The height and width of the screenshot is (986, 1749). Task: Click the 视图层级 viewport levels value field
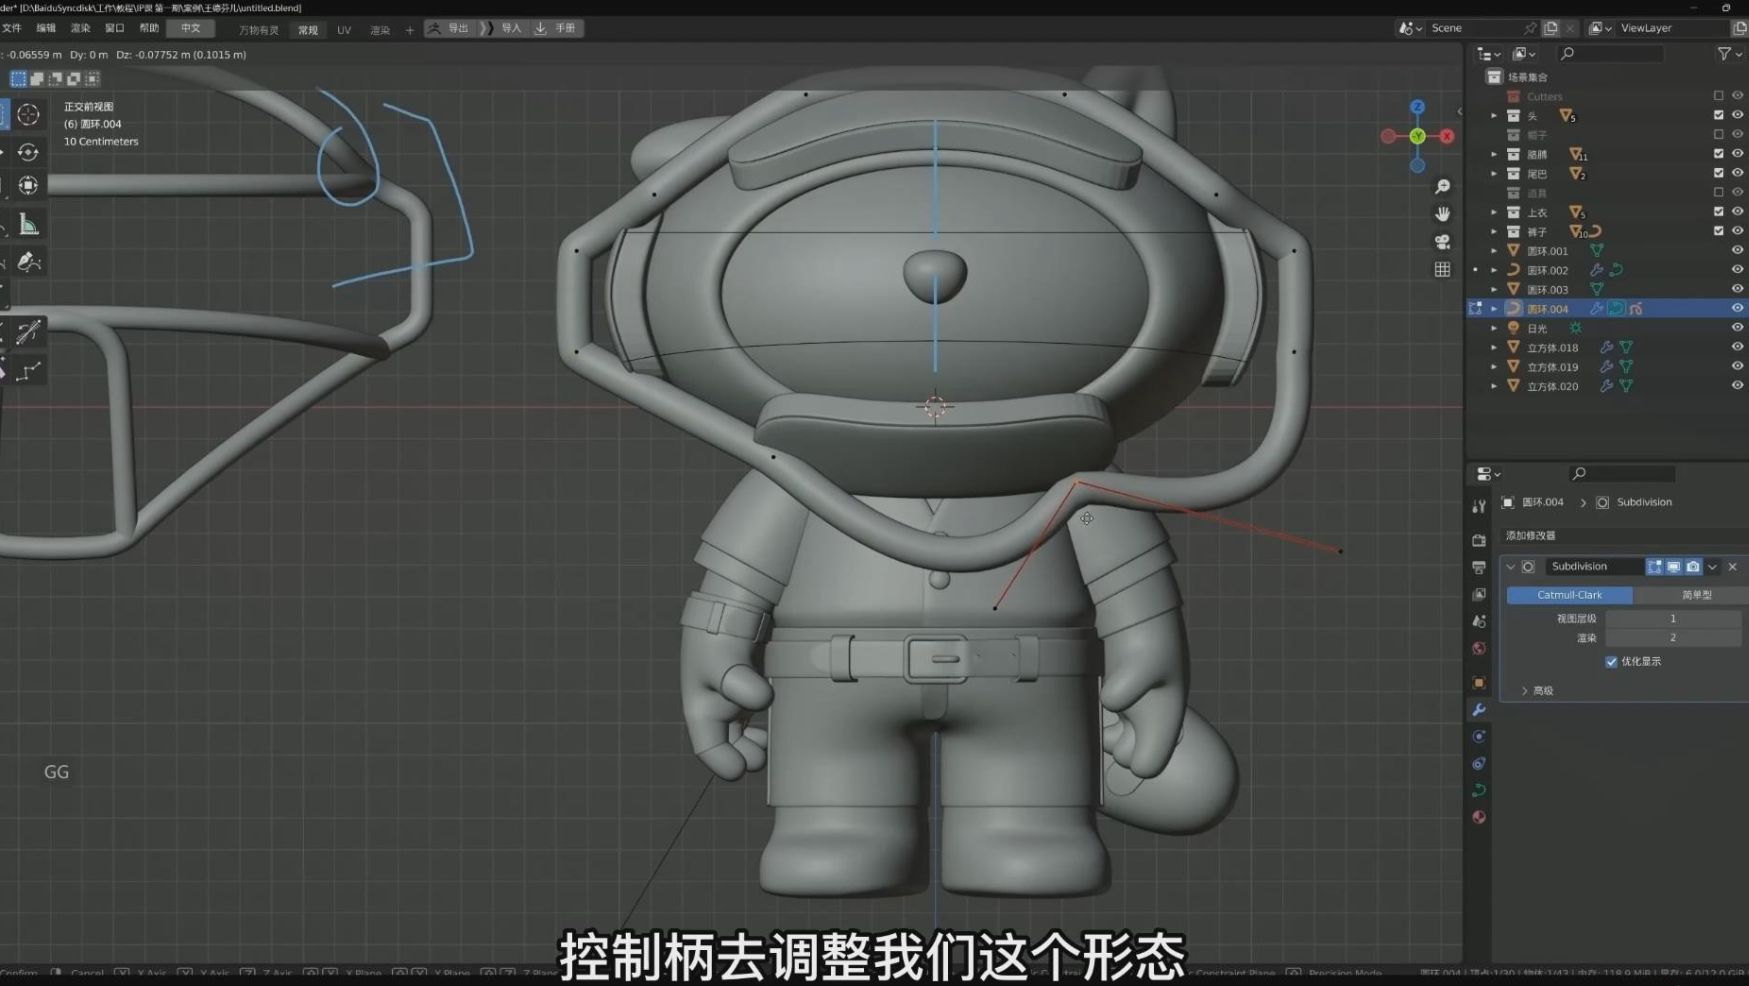click(1672, 619)
